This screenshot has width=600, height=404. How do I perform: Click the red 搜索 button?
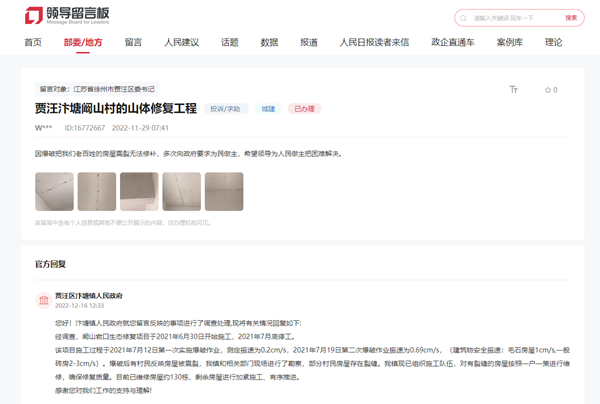(x=571, y=18)
